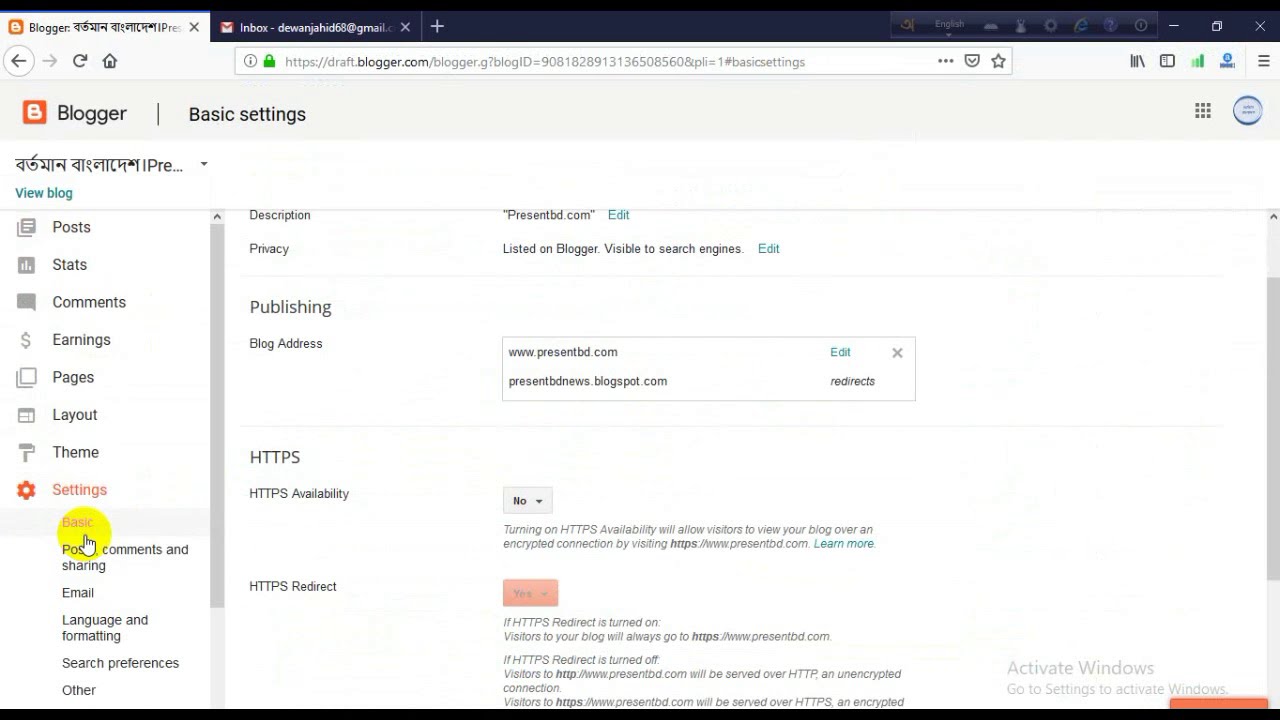1280x720 pixels.
Task: Switch to the Gmail Inbox tab
Action: [x=315, y=27]
